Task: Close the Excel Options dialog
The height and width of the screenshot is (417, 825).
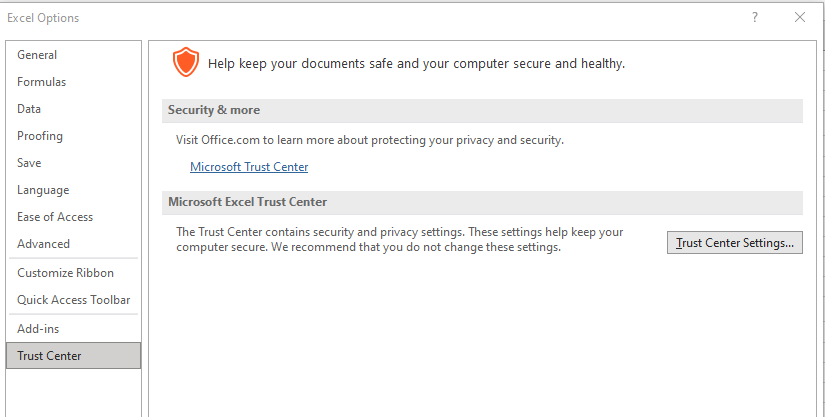Action: tap(799, 17)
